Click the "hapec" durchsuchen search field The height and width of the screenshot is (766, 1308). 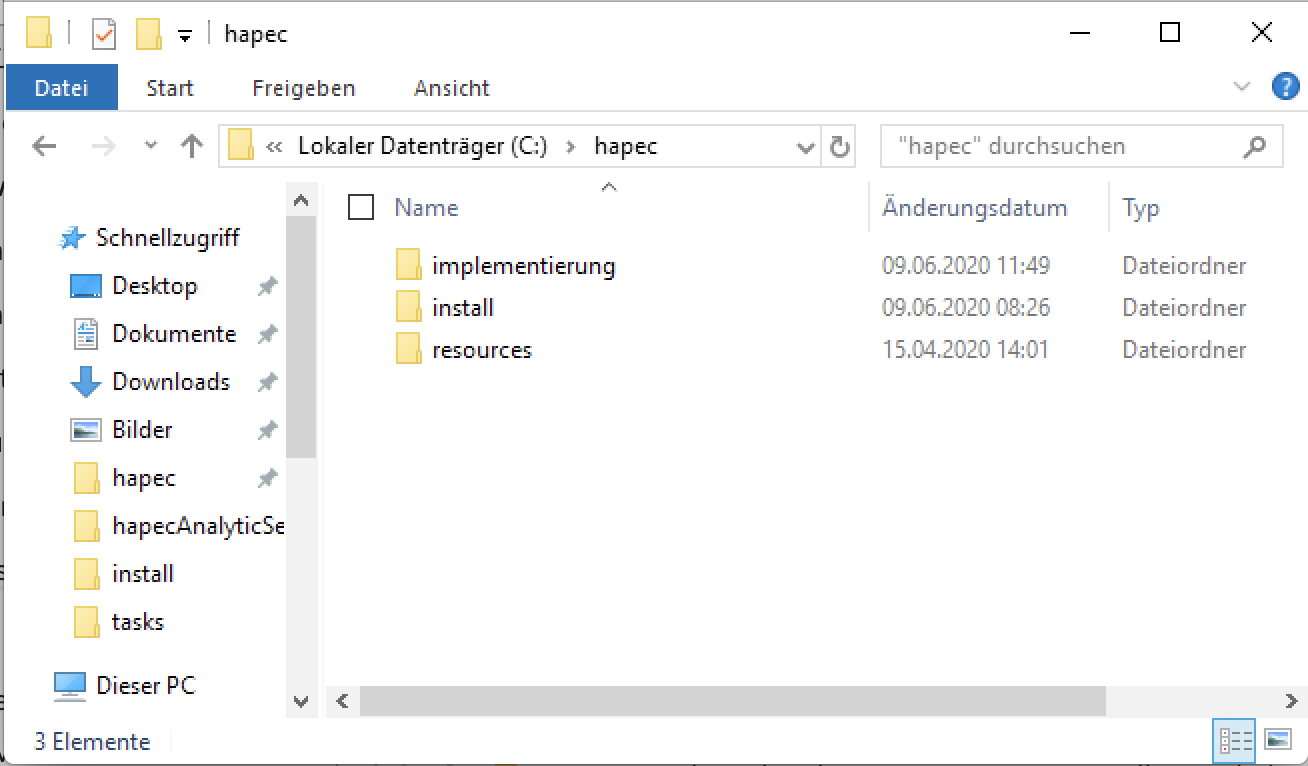click(1065, 146)
